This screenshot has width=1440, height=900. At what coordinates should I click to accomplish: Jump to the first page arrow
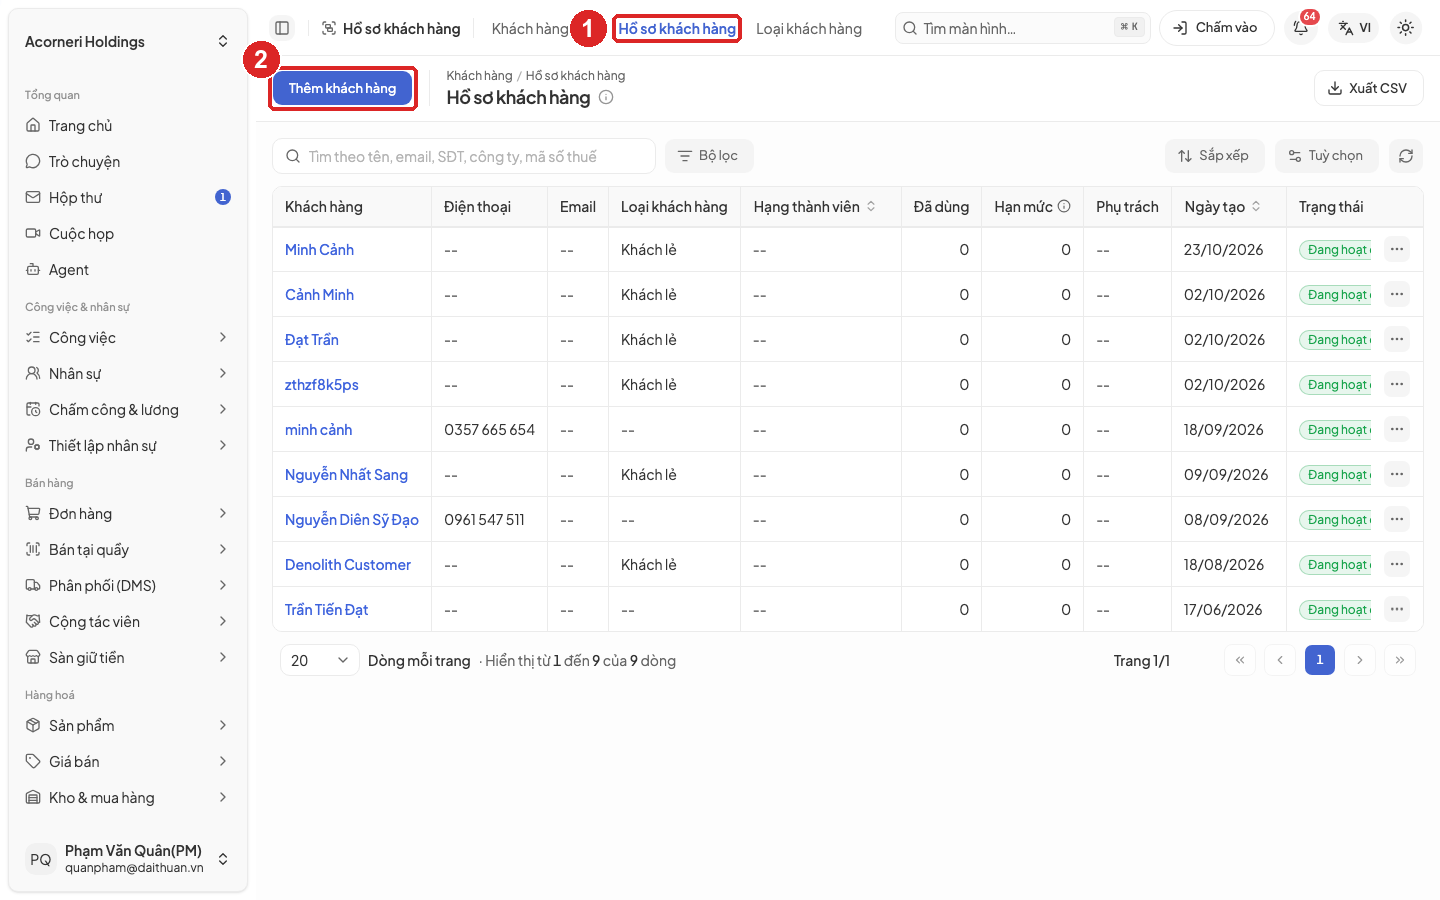pos(1240,660)
